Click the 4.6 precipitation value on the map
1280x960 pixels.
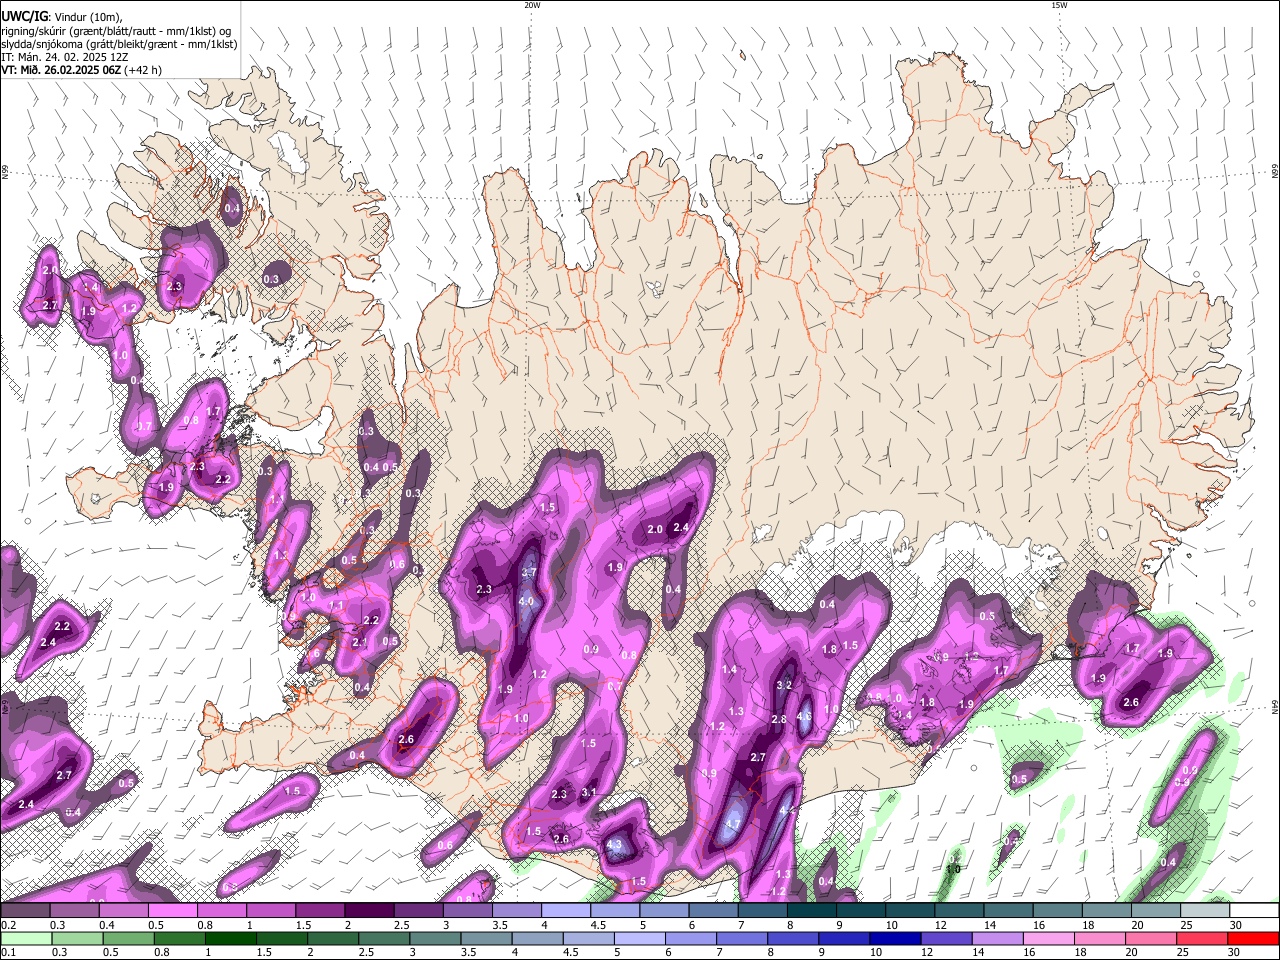tap(803, 716)
